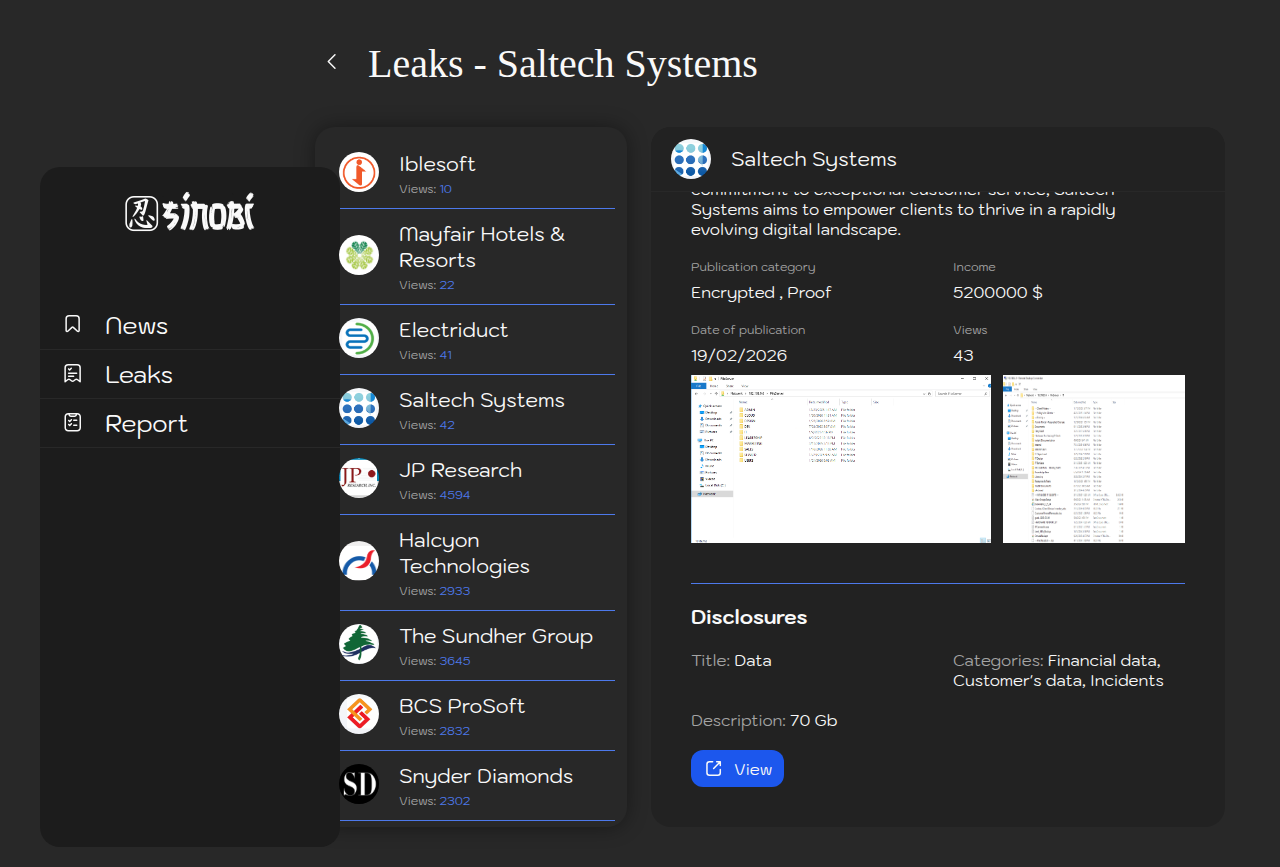
Task: Open the News section in the sidebar
Action: (136, 325)
